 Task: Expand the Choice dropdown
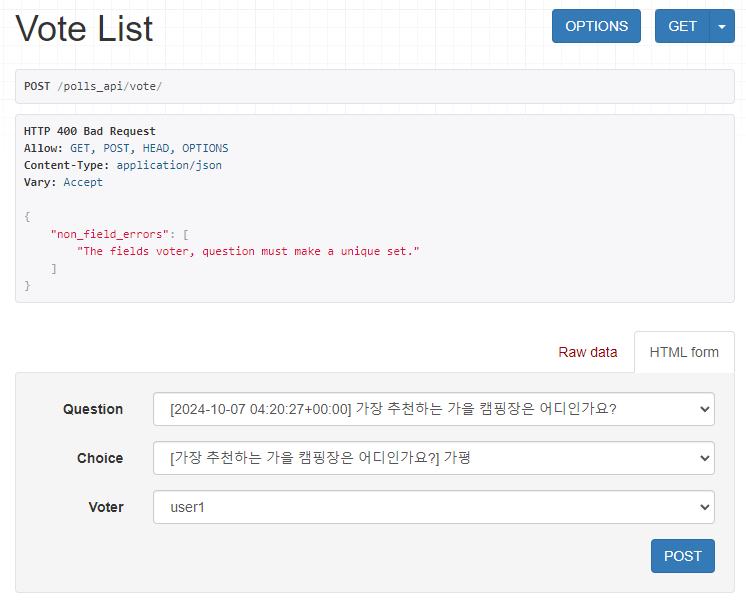coord(434,458)
